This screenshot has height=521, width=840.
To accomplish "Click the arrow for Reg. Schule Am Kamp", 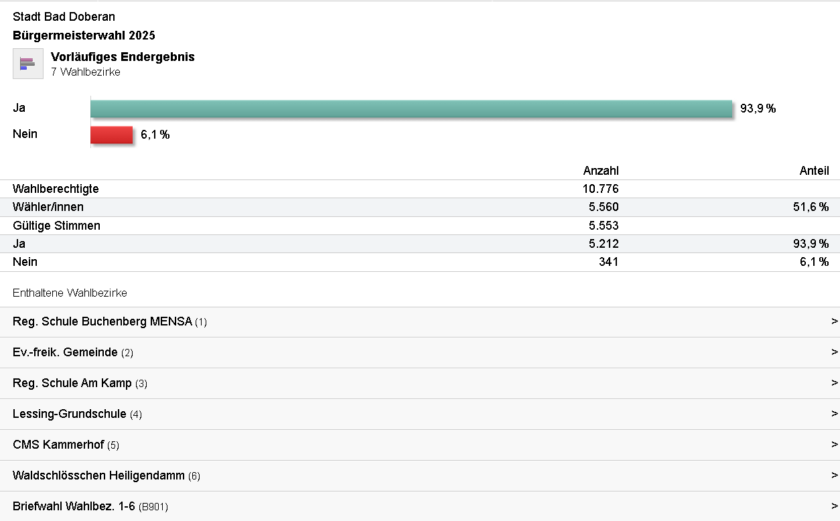I will click(833, 383).
